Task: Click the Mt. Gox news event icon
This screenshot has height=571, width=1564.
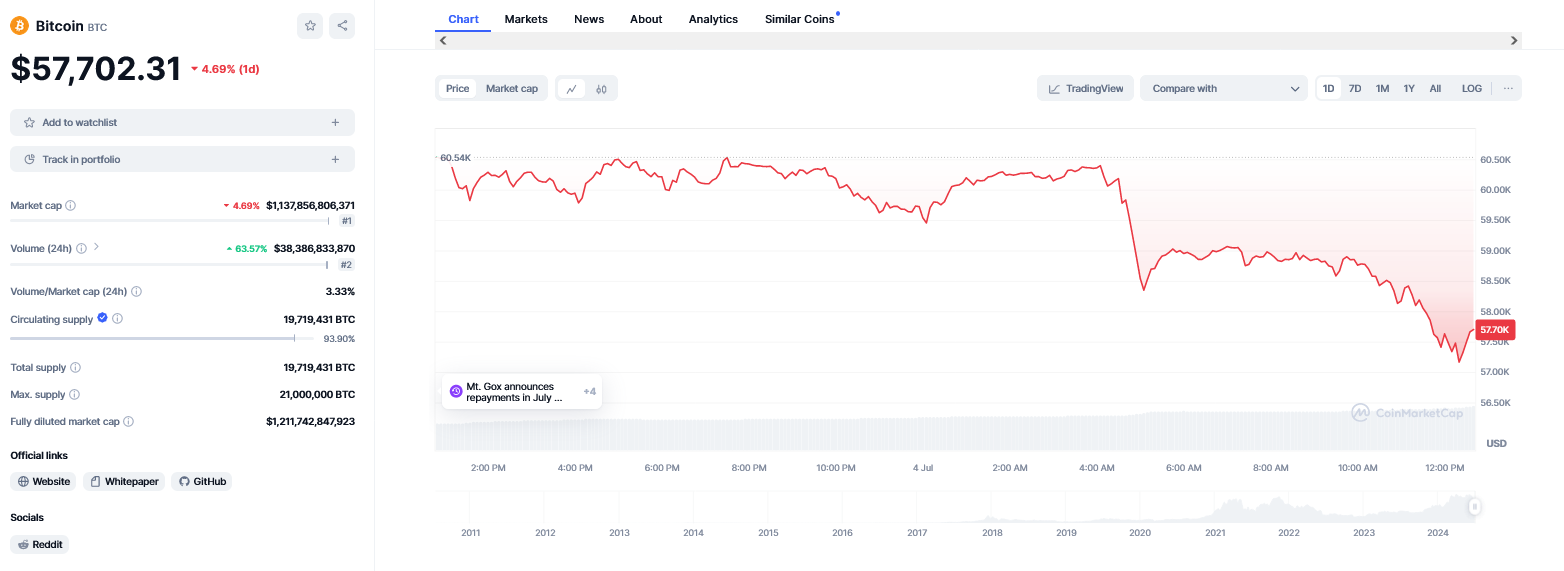Action: pyautogui.click(x=456, y=391)
